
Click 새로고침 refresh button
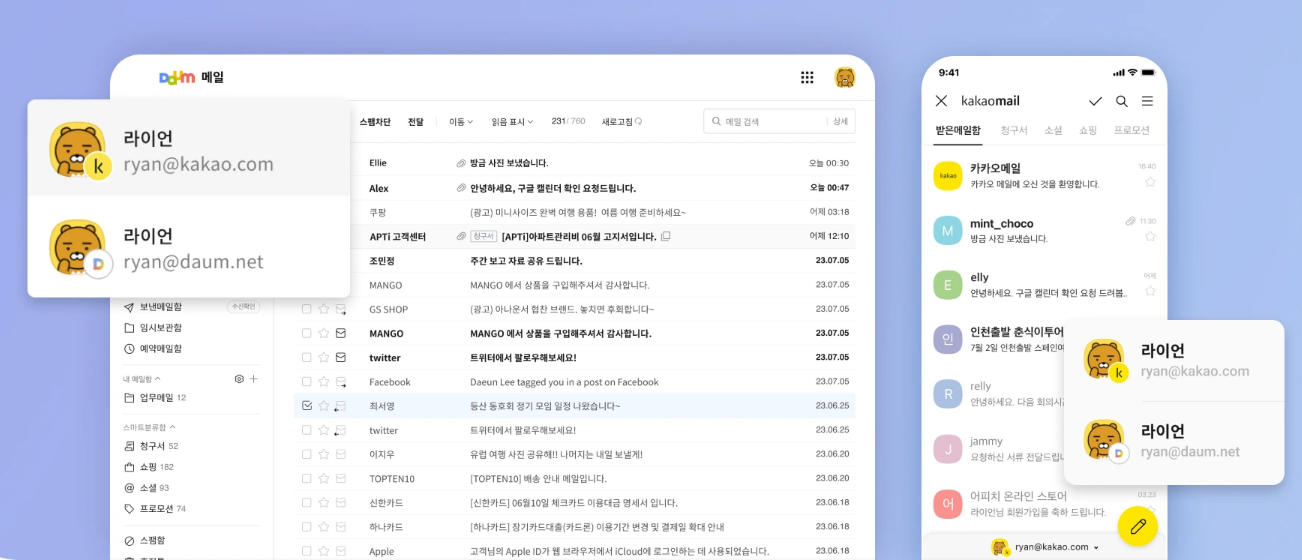tap(622, 122)
